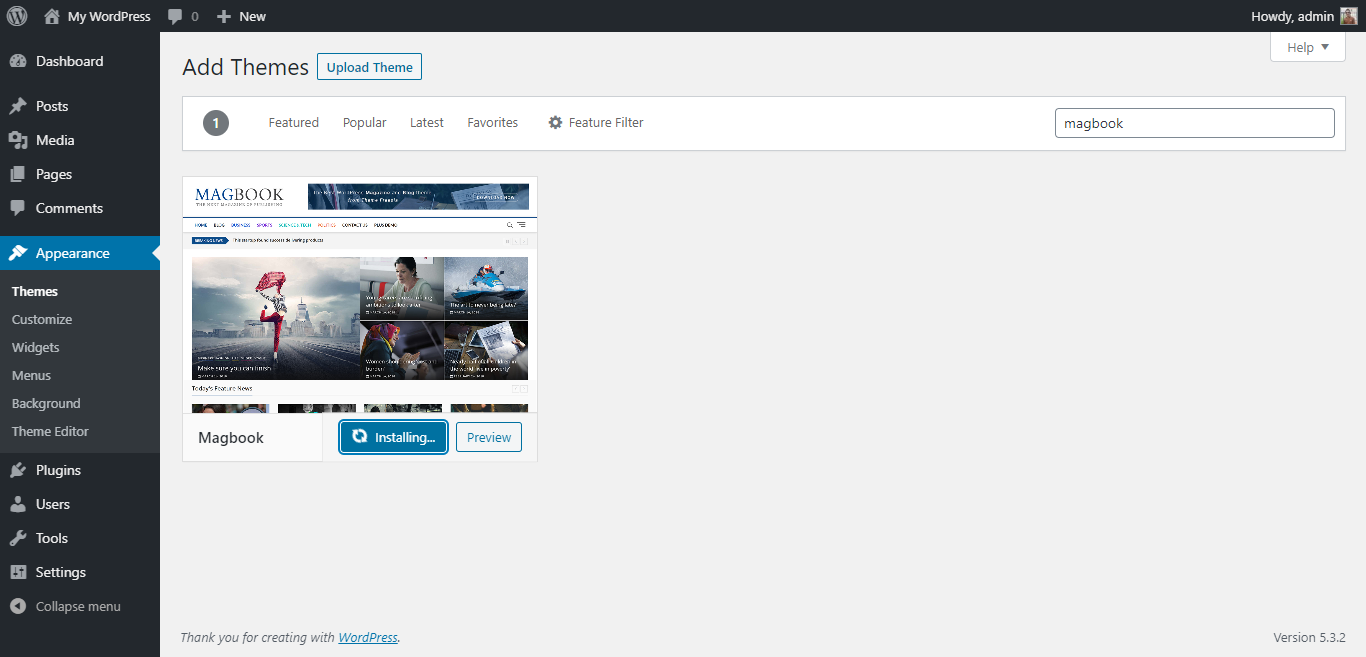Go to Plugins menu item
The height and width of the screenshot is (657, 1366).
[x=80, y=470]
